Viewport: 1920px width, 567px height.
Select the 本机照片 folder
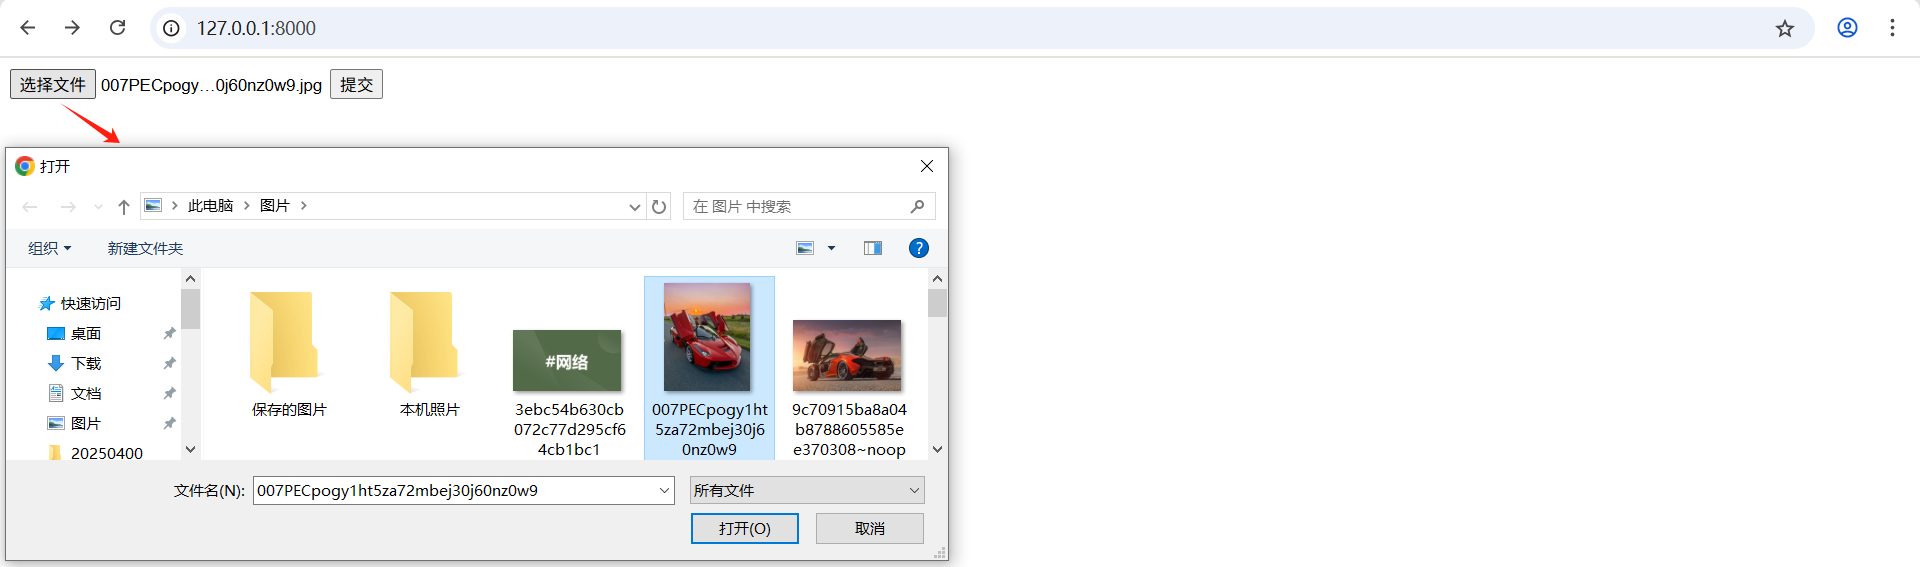[429, 354]
